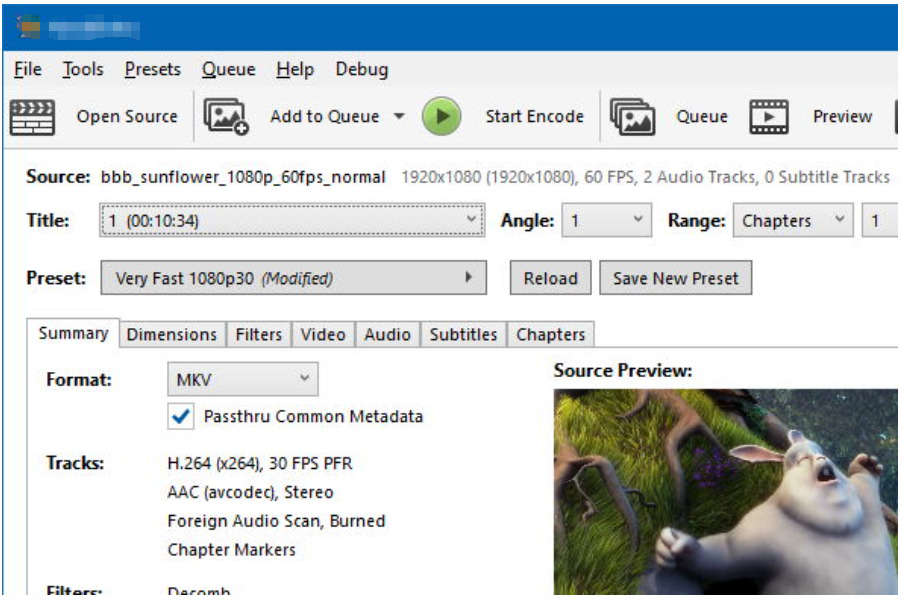Switch to the Video tab
Screen dimensions: 902x600
click(x=323, y=334)
